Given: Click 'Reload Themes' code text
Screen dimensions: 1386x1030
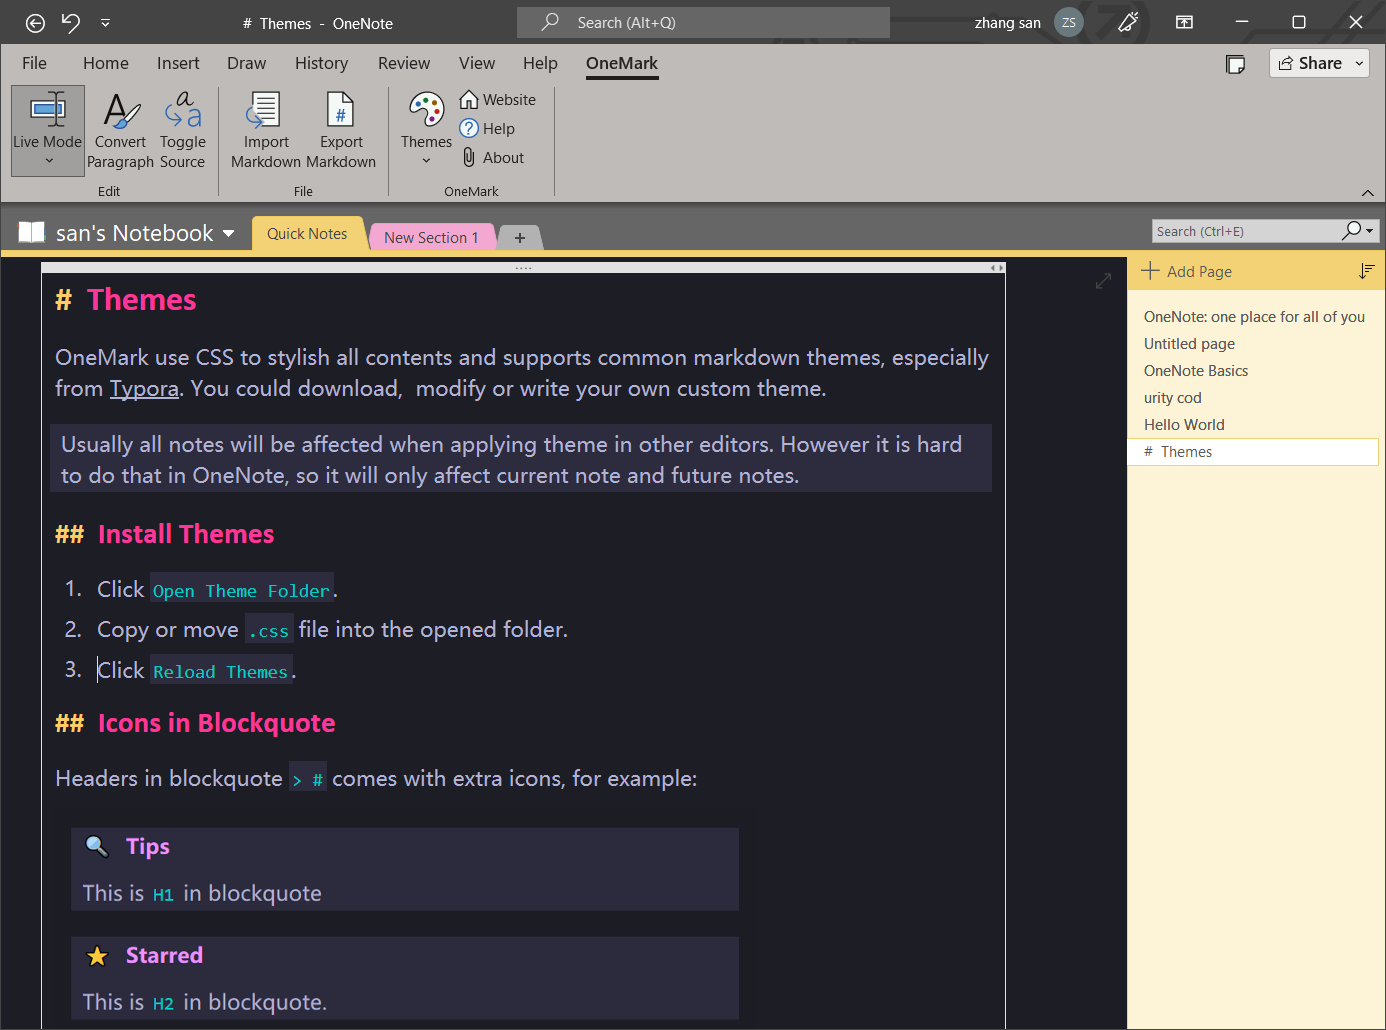Looking at the screenshot, I should point(220,672).
